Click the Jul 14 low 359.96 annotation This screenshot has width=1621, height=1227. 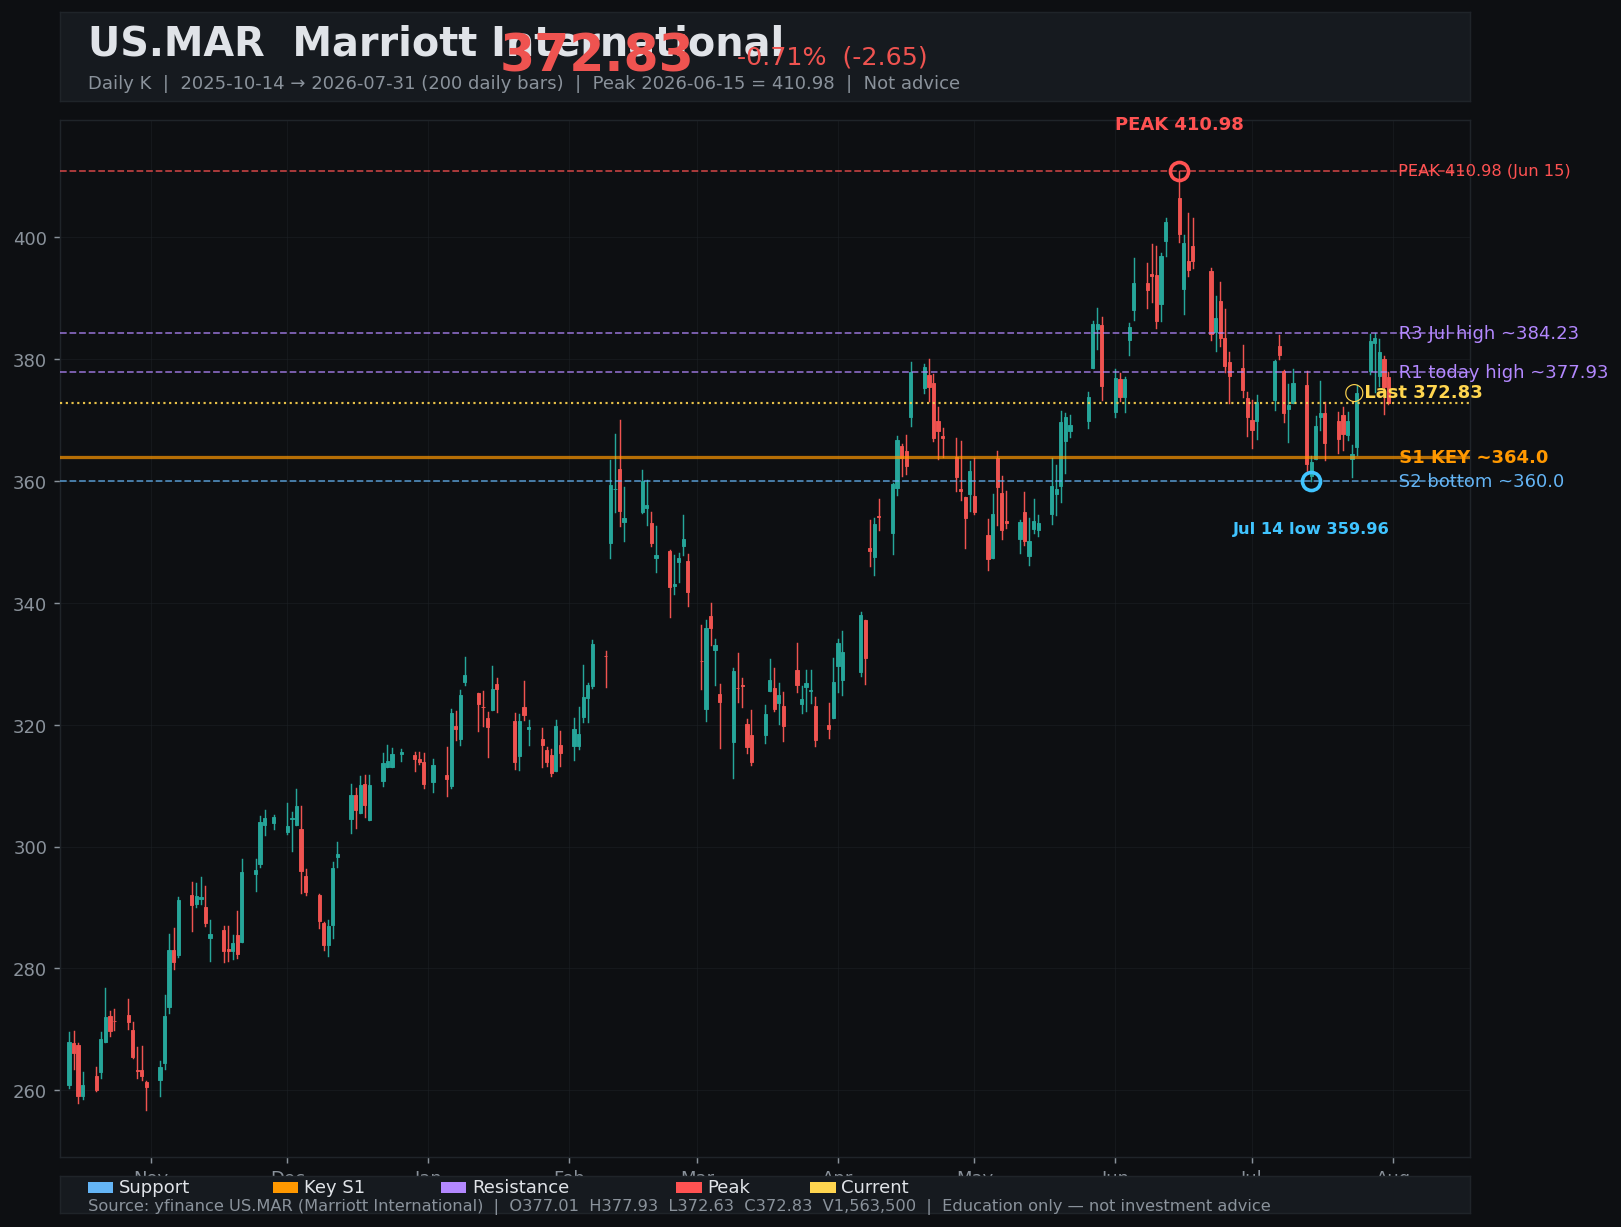coord(1310,529)
